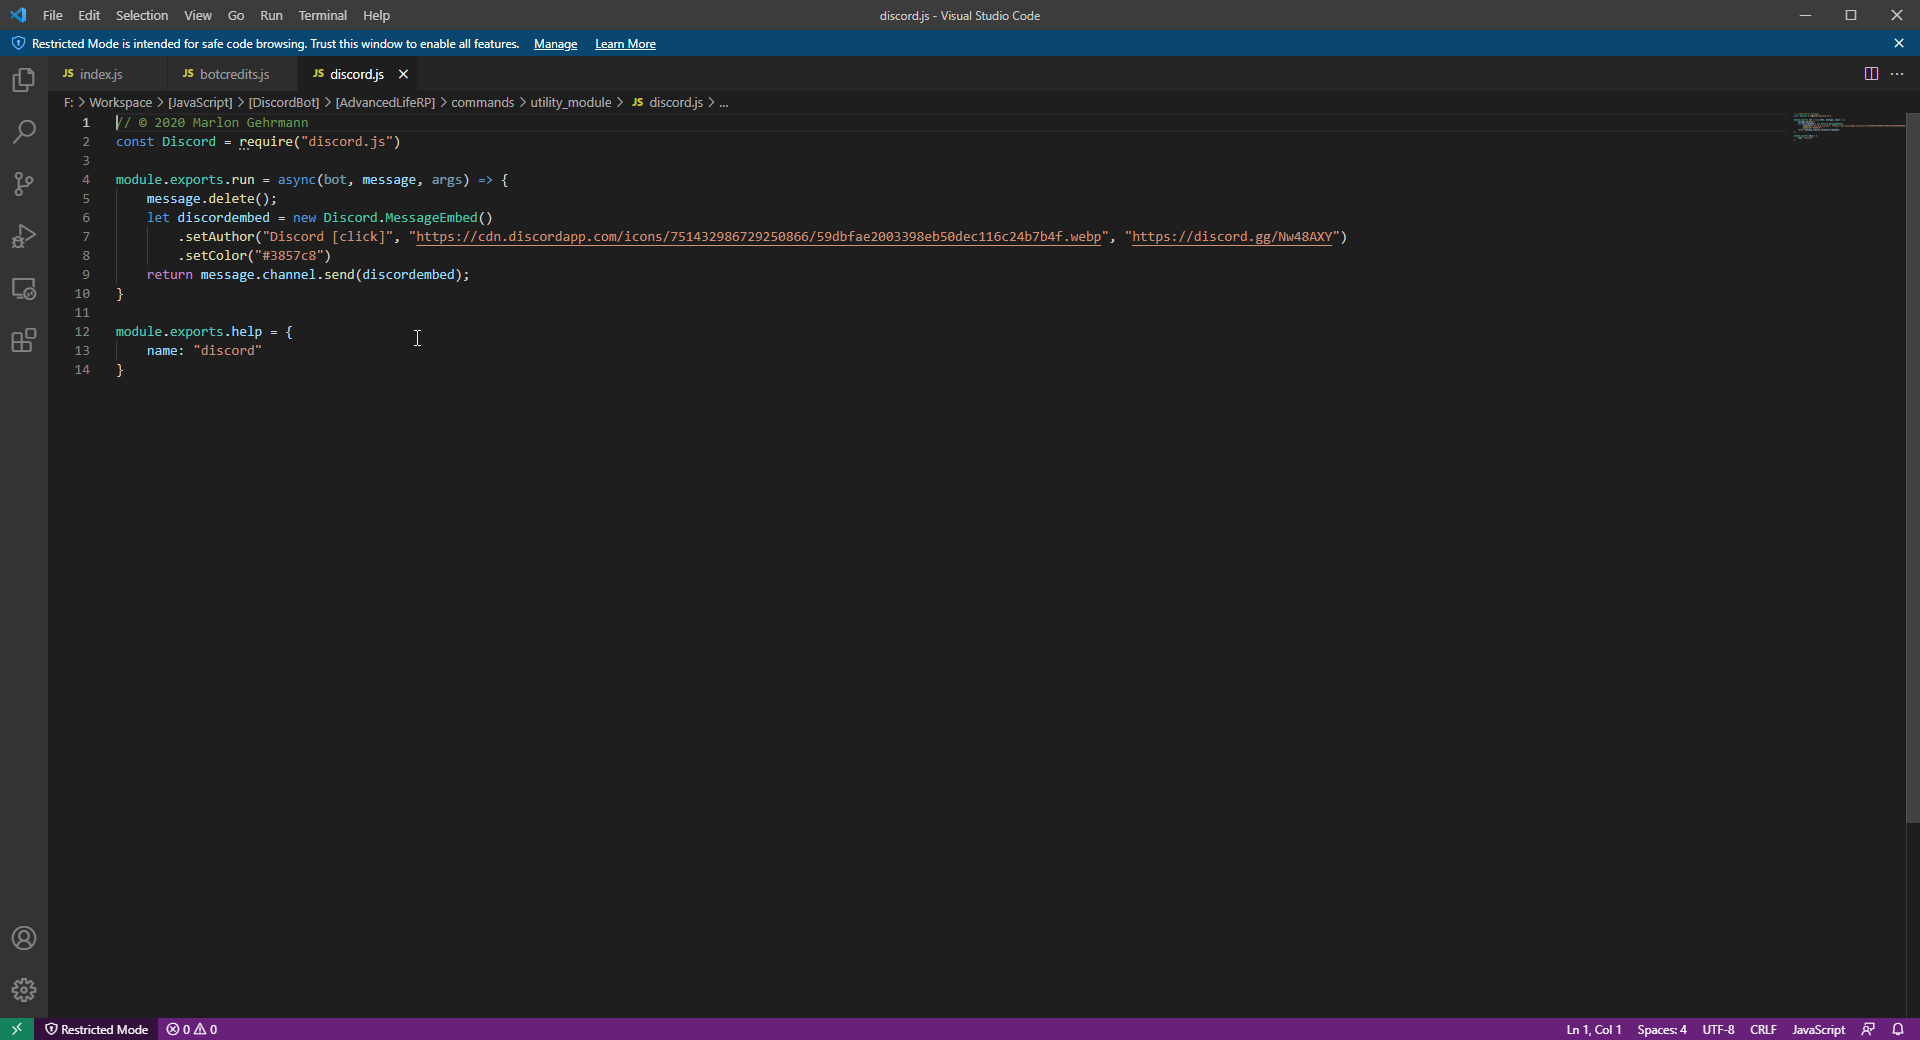Change the CRLF end-of-line sequence
Viewport: 1920px width, 1040px height.
(x=1763, y=1029)
